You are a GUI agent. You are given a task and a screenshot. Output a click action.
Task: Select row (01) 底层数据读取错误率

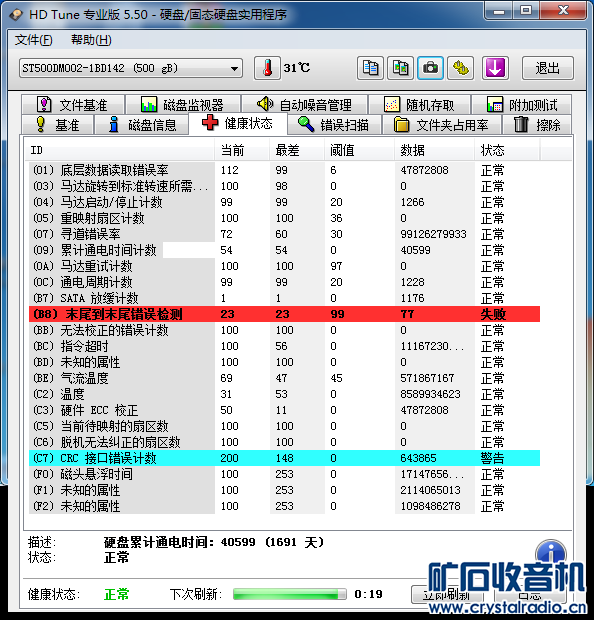click(284, 170)
